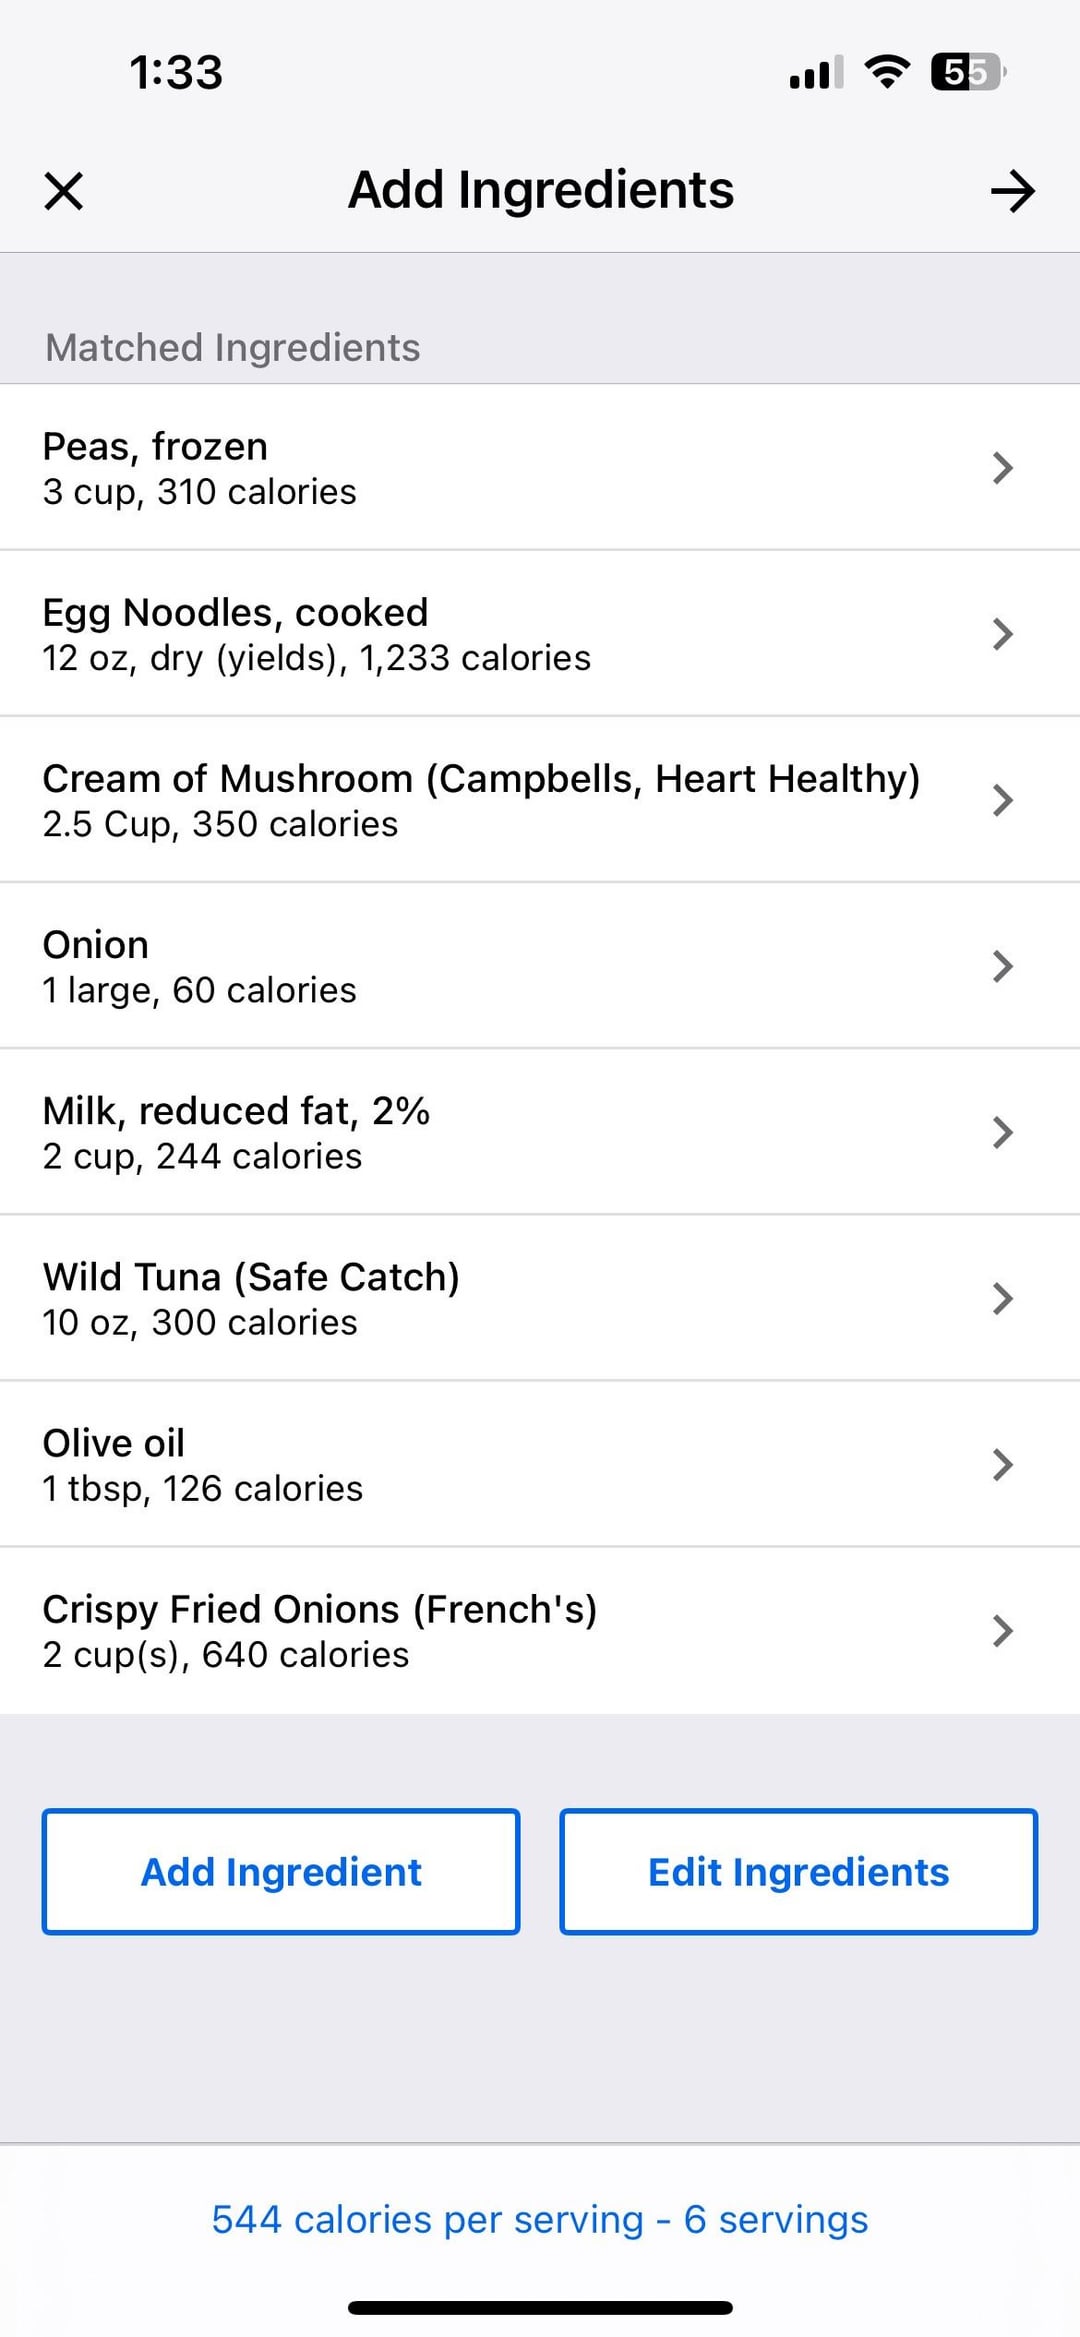Tap chevron next to Onion

pyautogui.click(x=1002, y=965)
